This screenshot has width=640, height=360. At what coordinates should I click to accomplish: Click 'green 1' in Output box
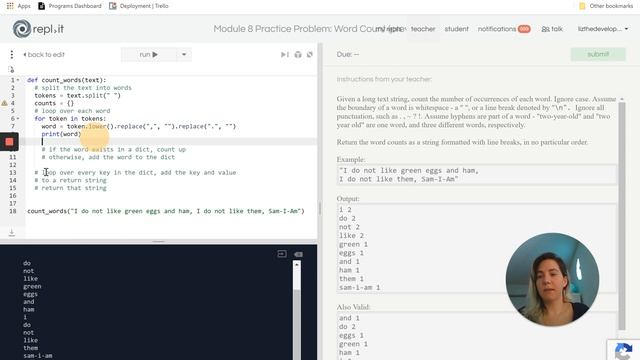(x=353, y=244)
